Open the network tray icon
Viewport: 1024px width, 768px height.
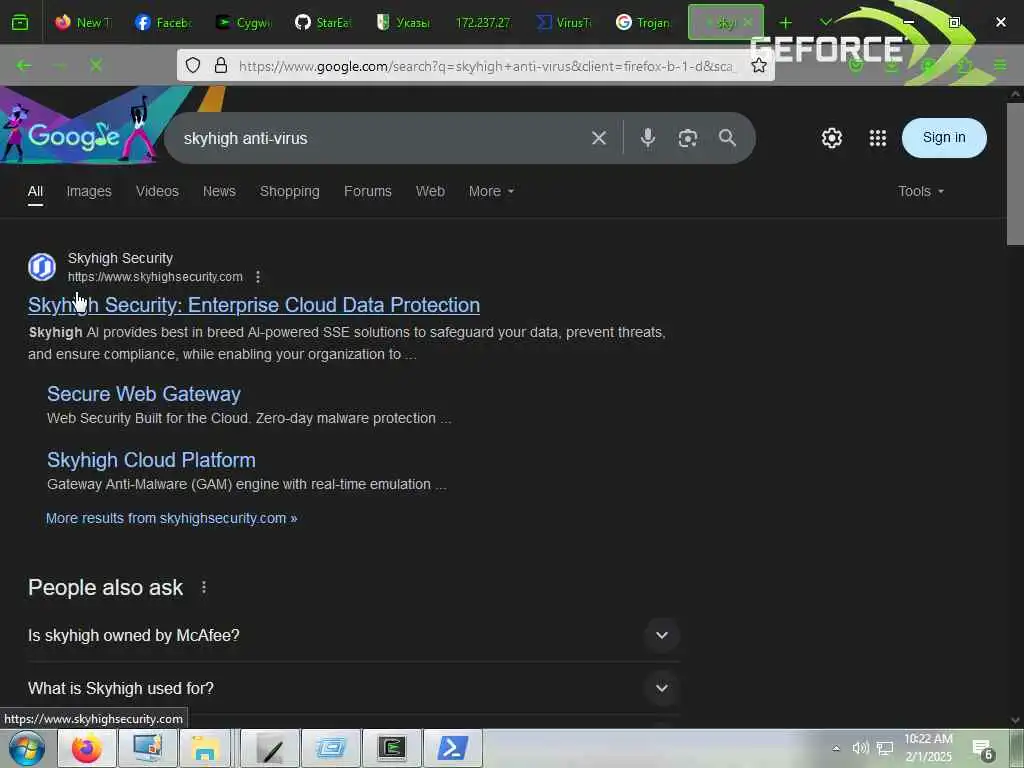[x=885, y=748]
